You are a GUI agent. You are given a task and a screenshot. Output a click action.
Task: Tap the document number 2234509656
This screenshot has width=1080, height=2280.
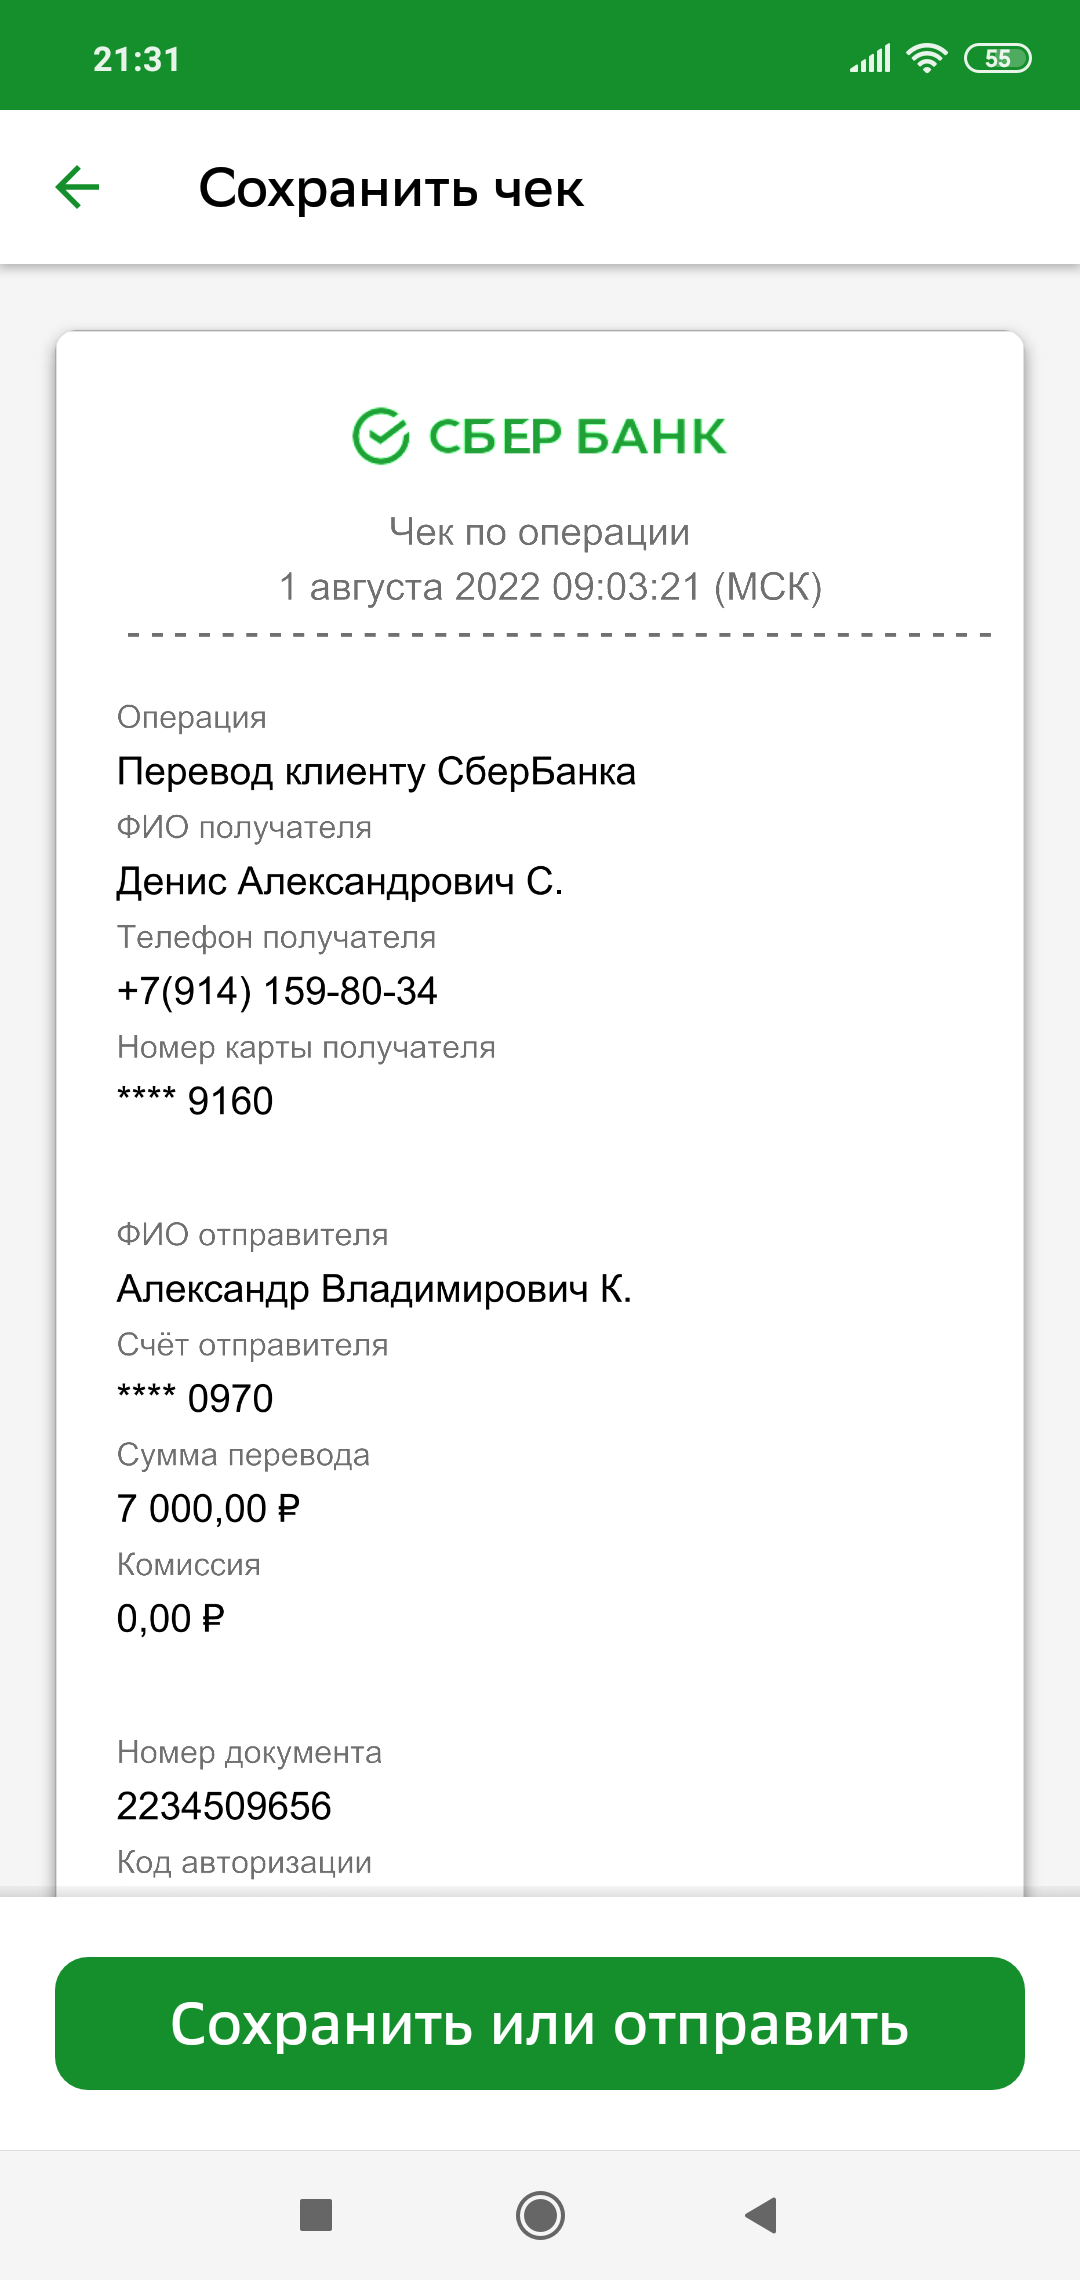click(224, 1807)
